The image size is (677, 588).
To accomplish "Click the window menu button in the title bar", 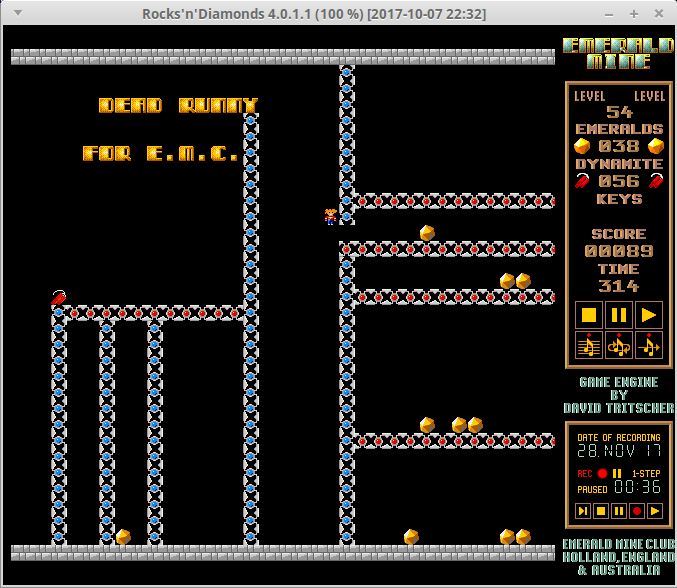I will coord(12,14).
